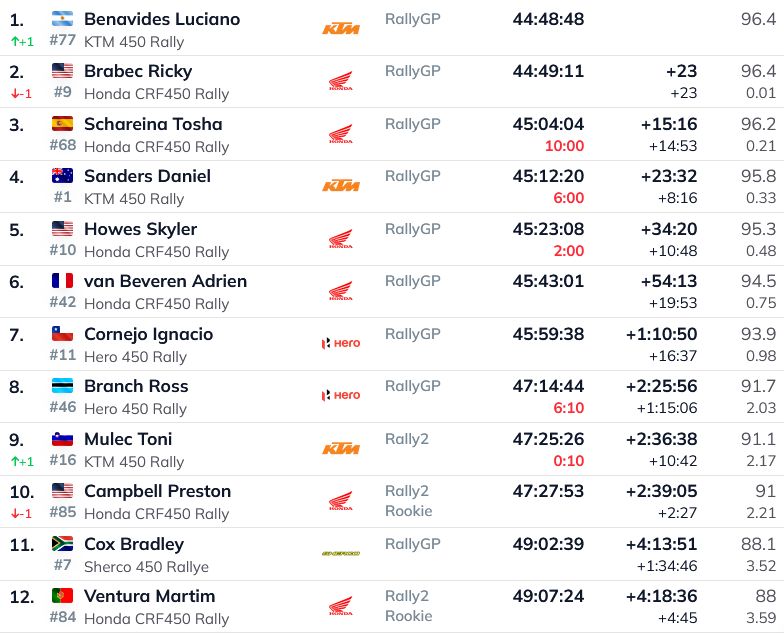784x634 pixels.
Task: Click the Honda logo in Brabec Ricky's row
Action: [340, 81]
